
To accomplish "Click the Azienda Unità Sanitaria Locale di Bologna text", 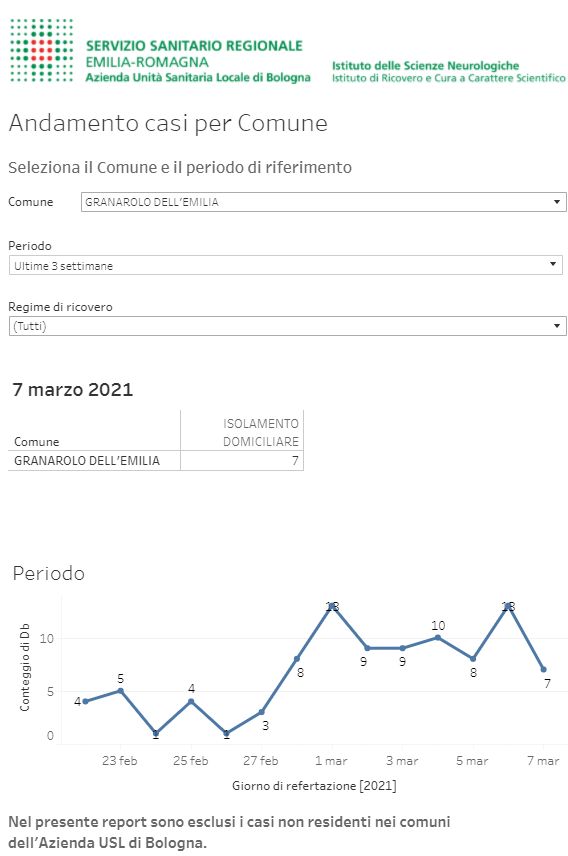I will click(x=198, y=78).
